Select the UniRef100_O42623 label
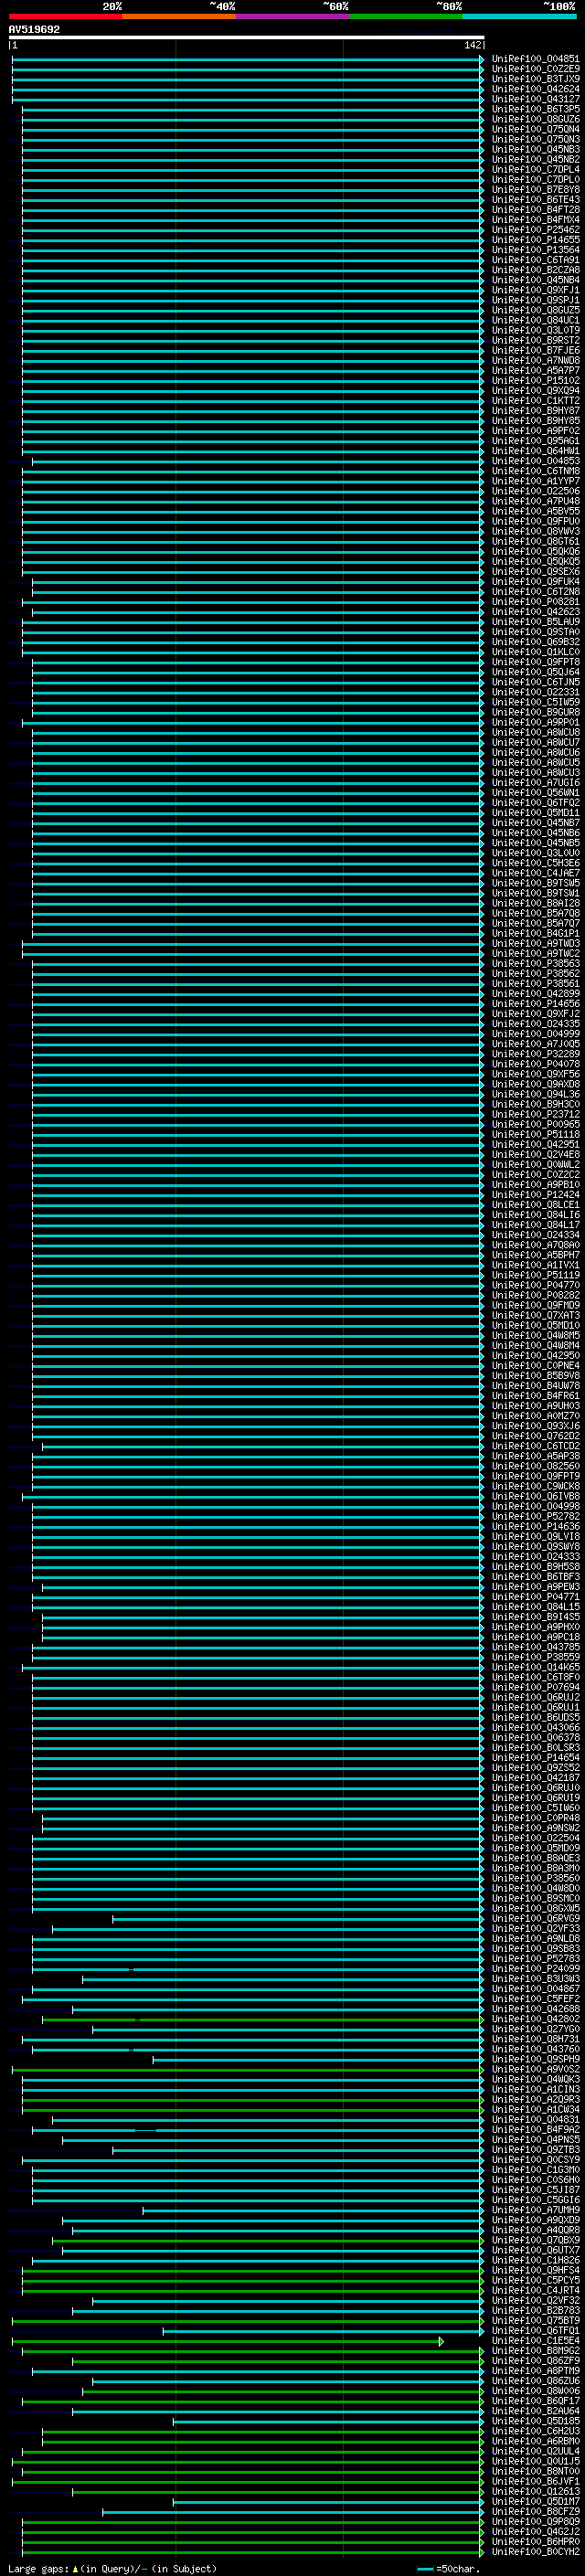The image size is (585, 2576). tap(535, 612)
